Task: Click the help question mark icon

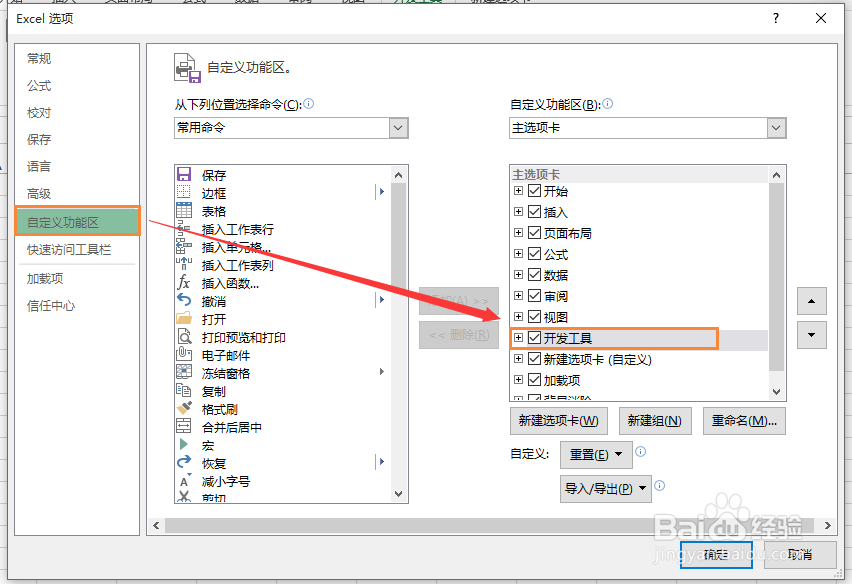Action: click(776, 18)
